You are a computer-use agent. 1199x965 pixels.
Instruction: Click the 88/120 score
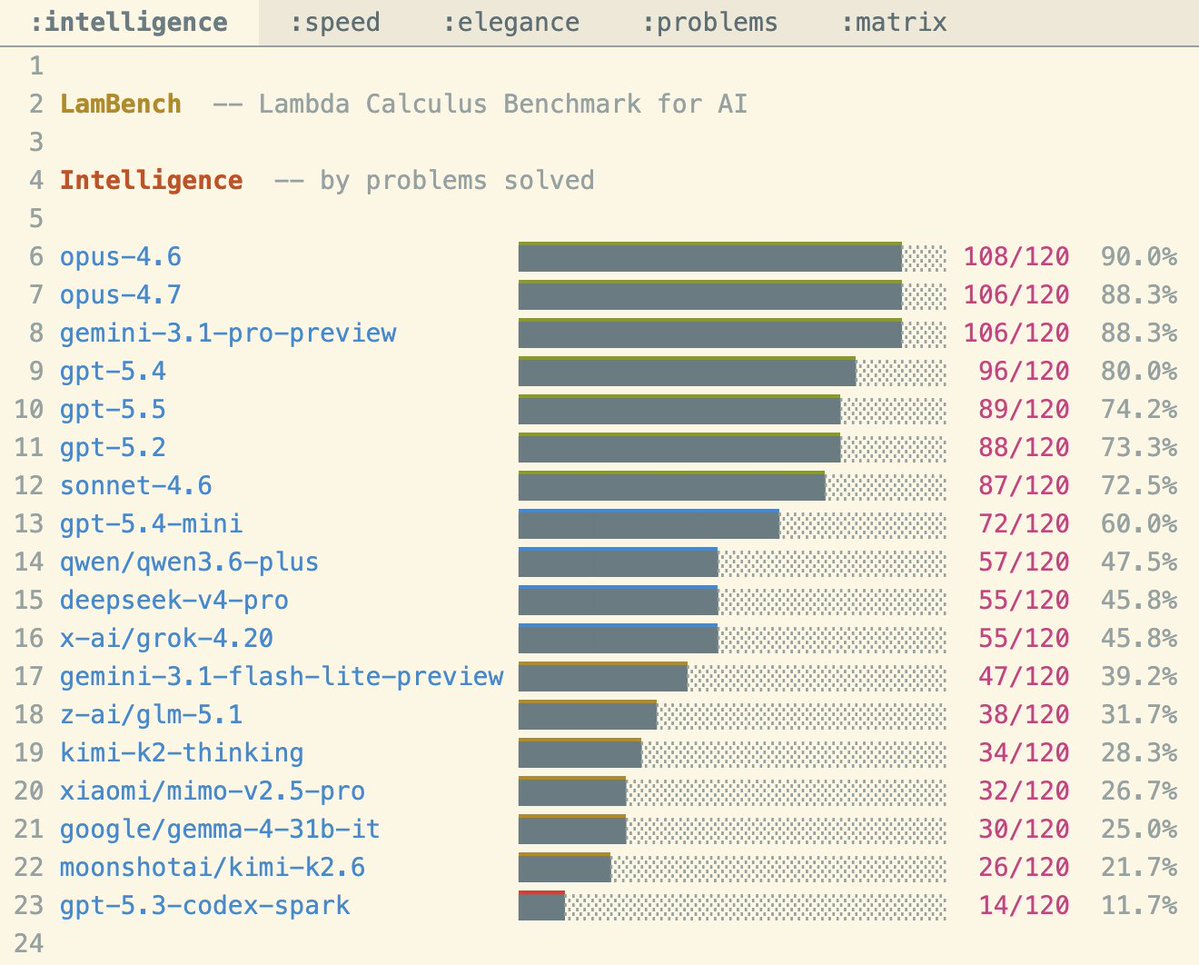(x=1024, y=447)
